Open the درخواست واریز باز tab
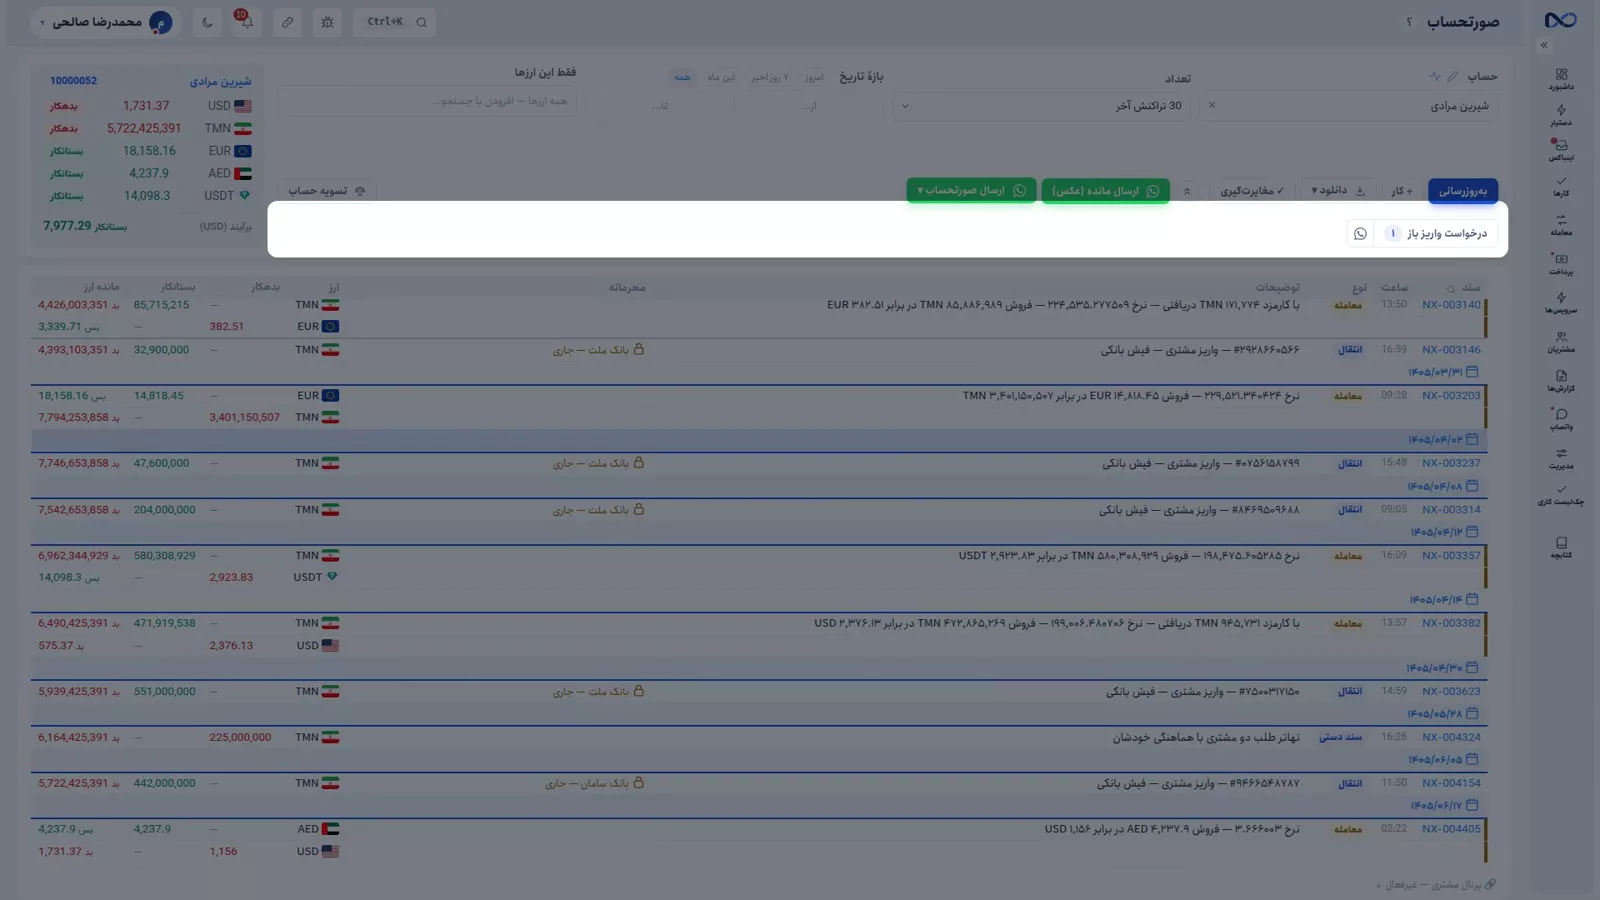Viewport: 1600px width, 900px height. 1437,233
